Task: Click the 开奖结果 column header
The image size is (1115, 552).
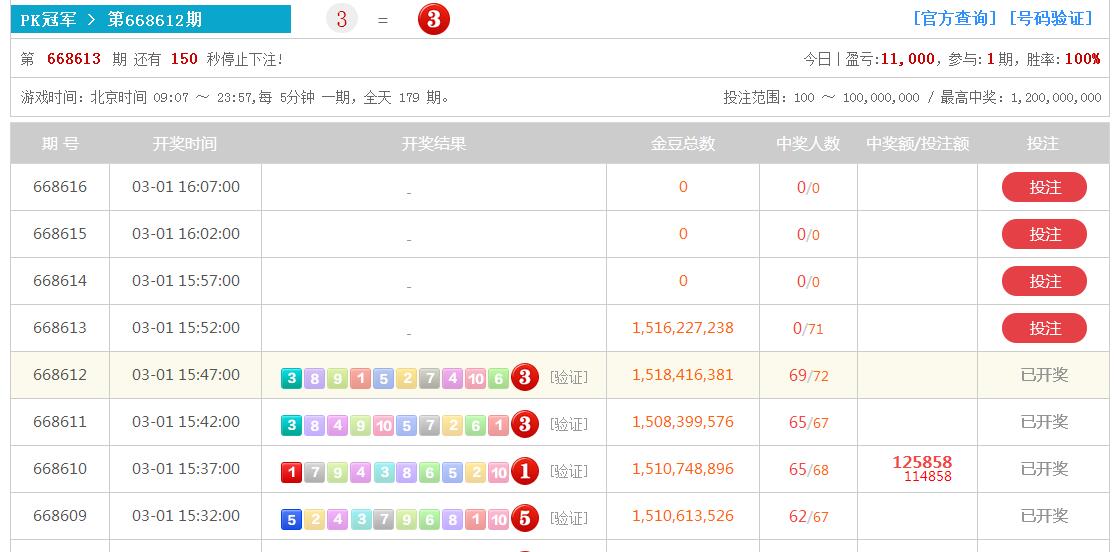Action: pos(434,144)
